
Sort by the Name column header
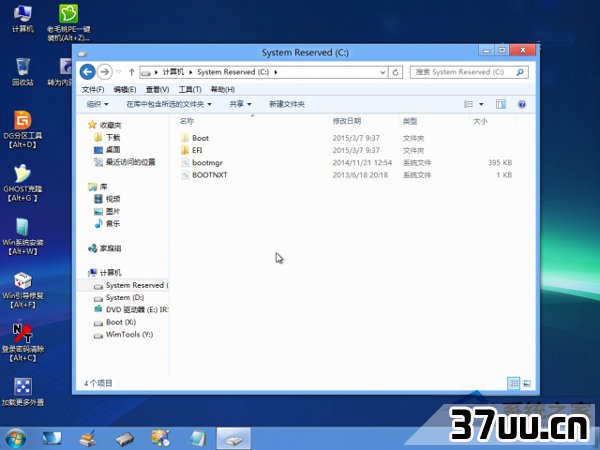tap(187, 121)
